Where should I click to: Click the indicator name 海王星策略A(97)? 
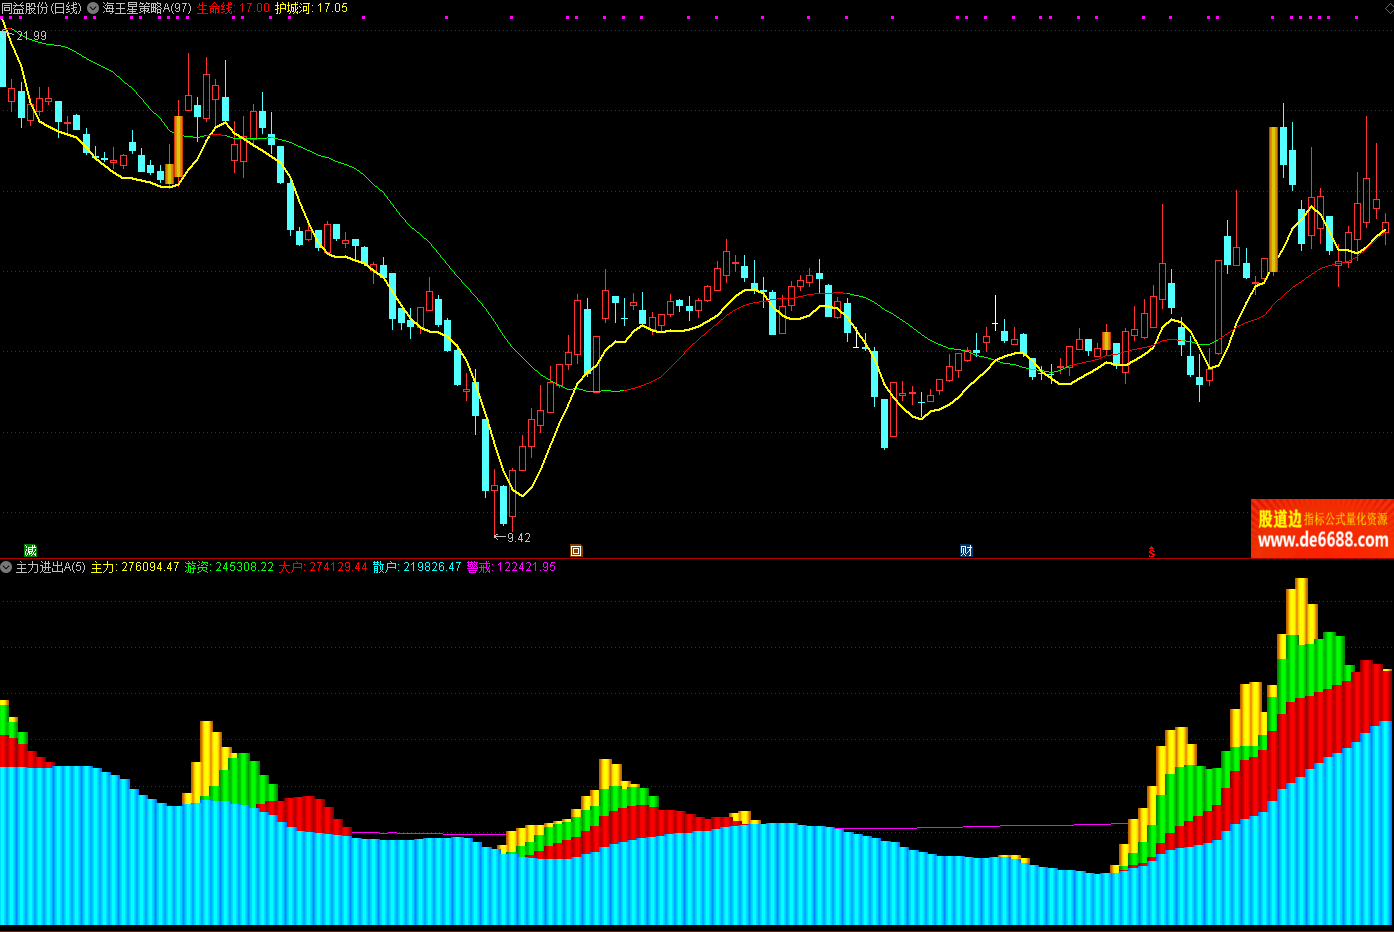(x=147, y=8)
